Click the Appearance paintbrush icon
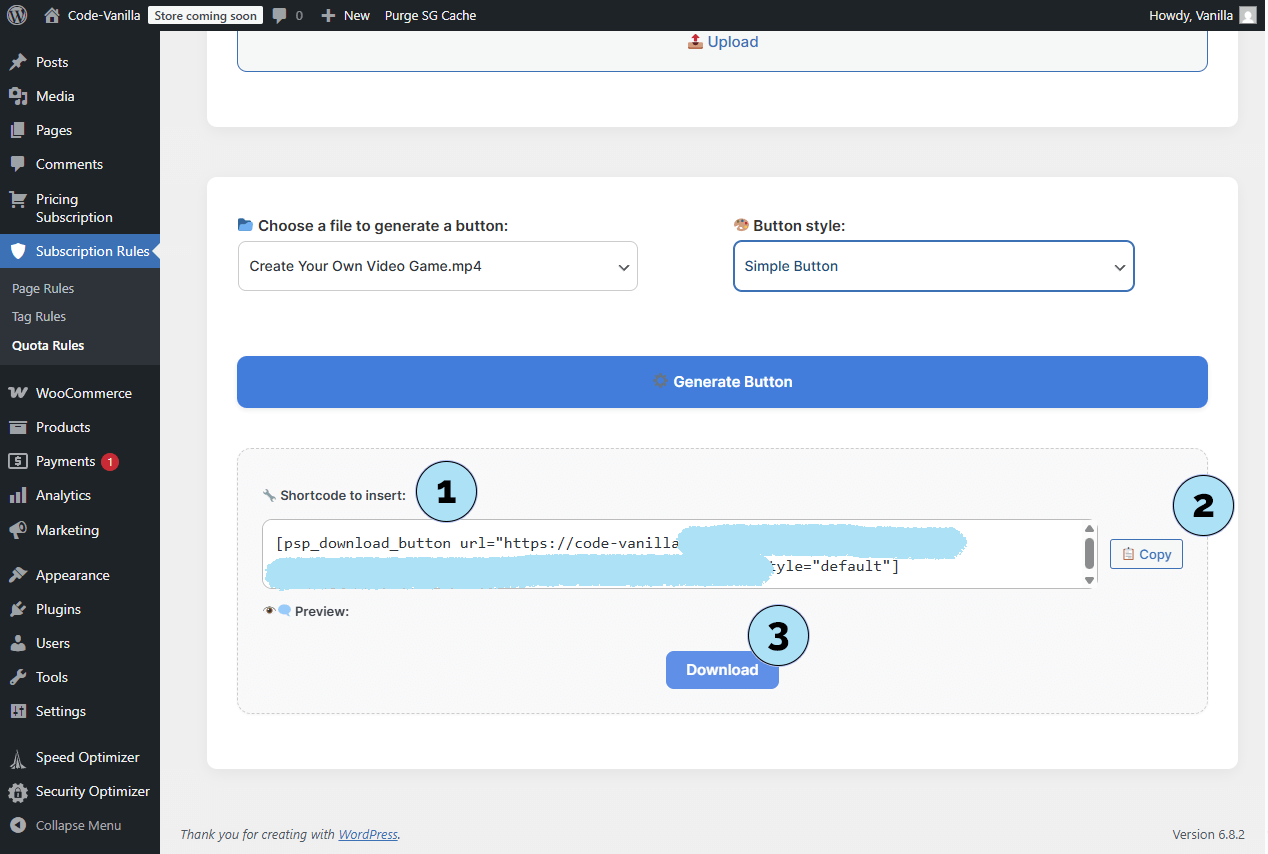This screenshot has width=1268, height=854. tap(18, 575)
